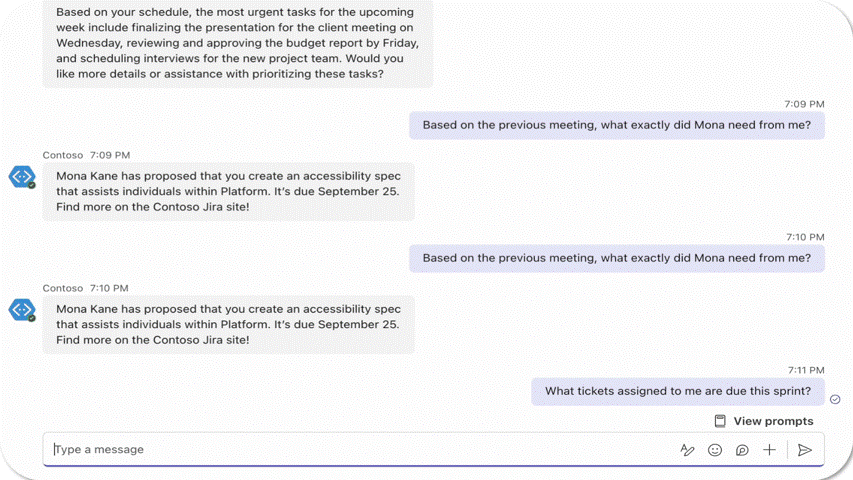Click the prompt book icon beside View prompts
853x480 pixels.
pyautogui.click(x=720, y=421)
